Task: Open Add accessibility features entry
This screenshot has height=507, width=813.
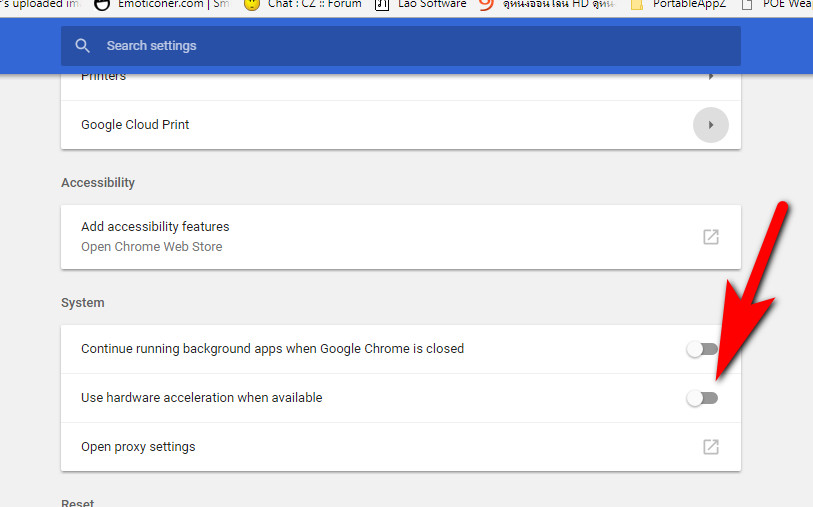Action: coord(400,237)
